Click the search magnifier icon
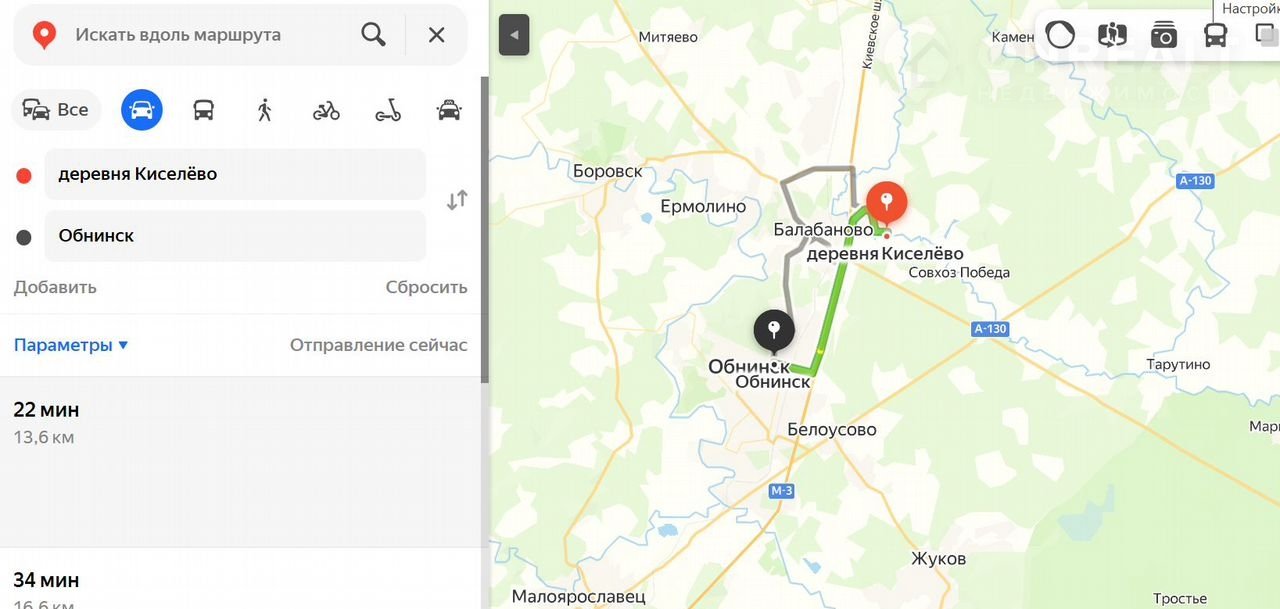This screenshot has height=609, width=1280. coord(373,35)
